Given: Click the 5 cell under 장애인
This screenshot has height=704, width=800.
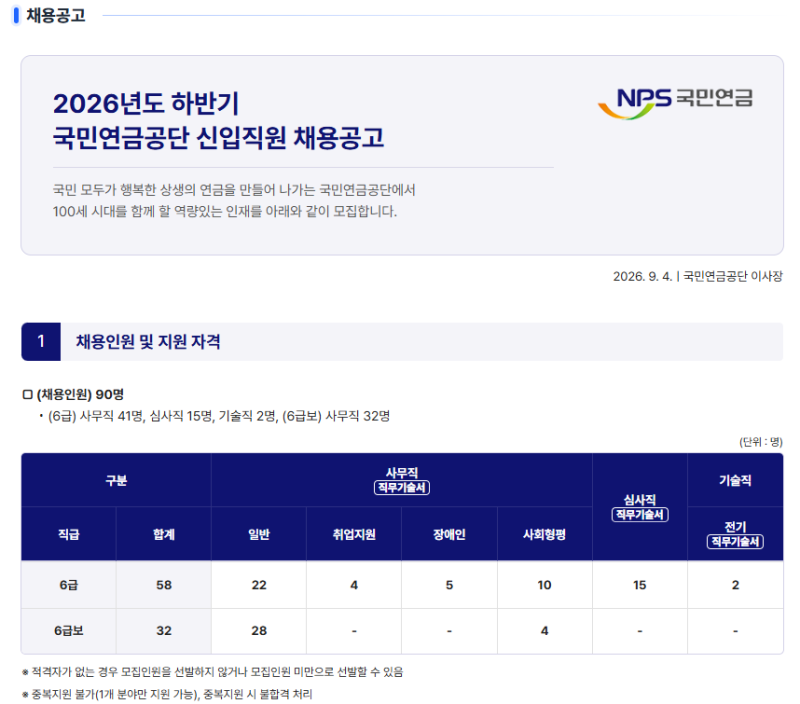Looking at the screenshot, I should [x=449, y=585].
